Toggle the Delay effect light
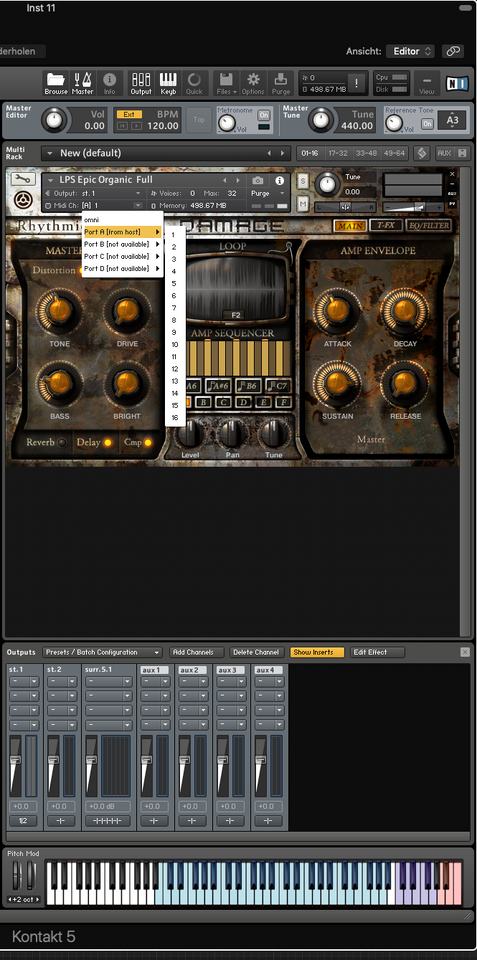 108,442
